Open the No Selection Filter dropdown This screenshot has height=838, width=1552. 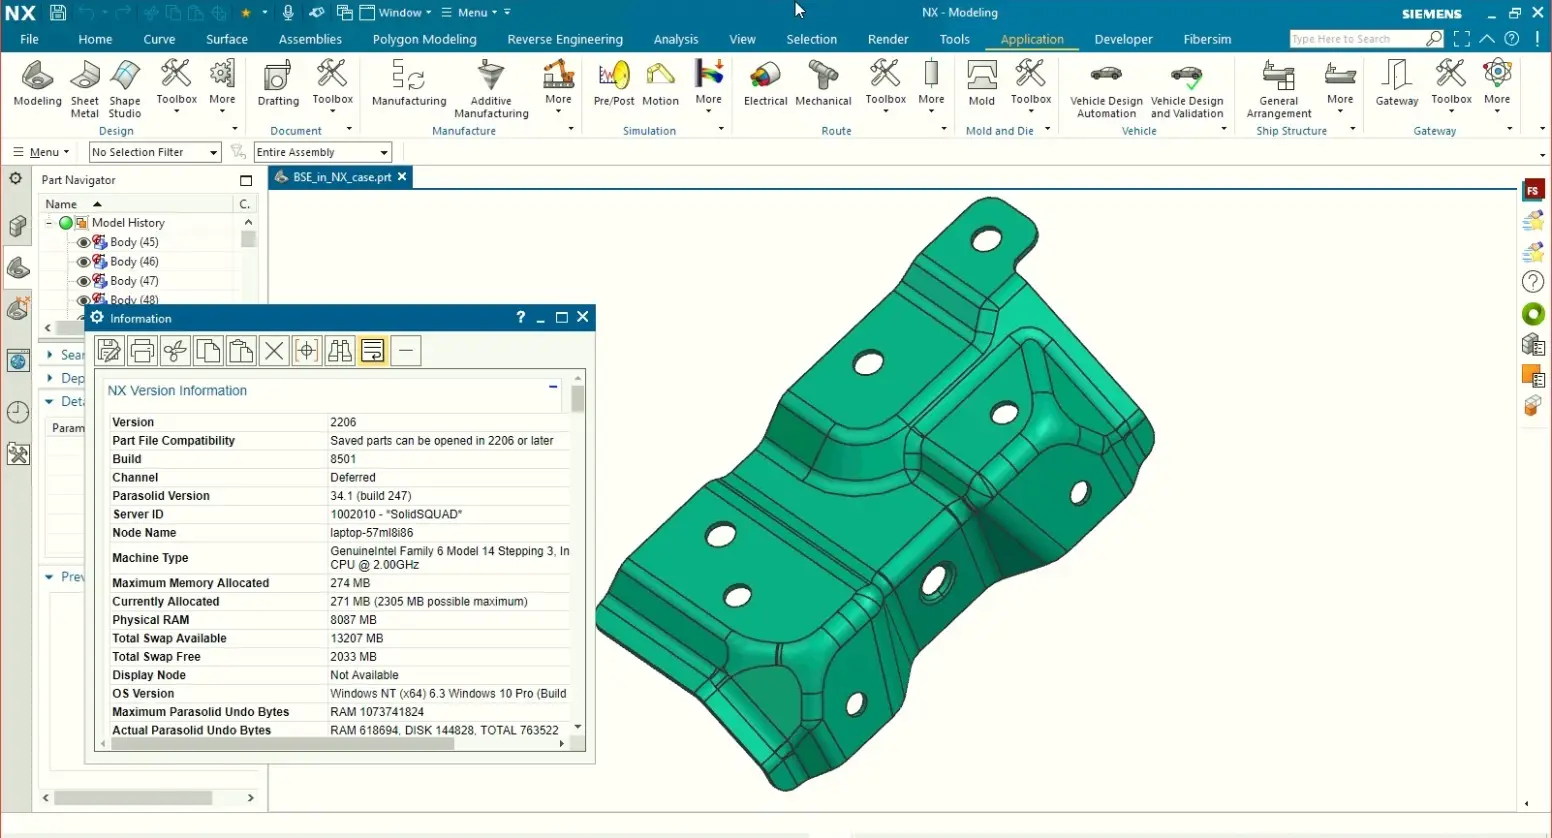click(x=155, y=152)
